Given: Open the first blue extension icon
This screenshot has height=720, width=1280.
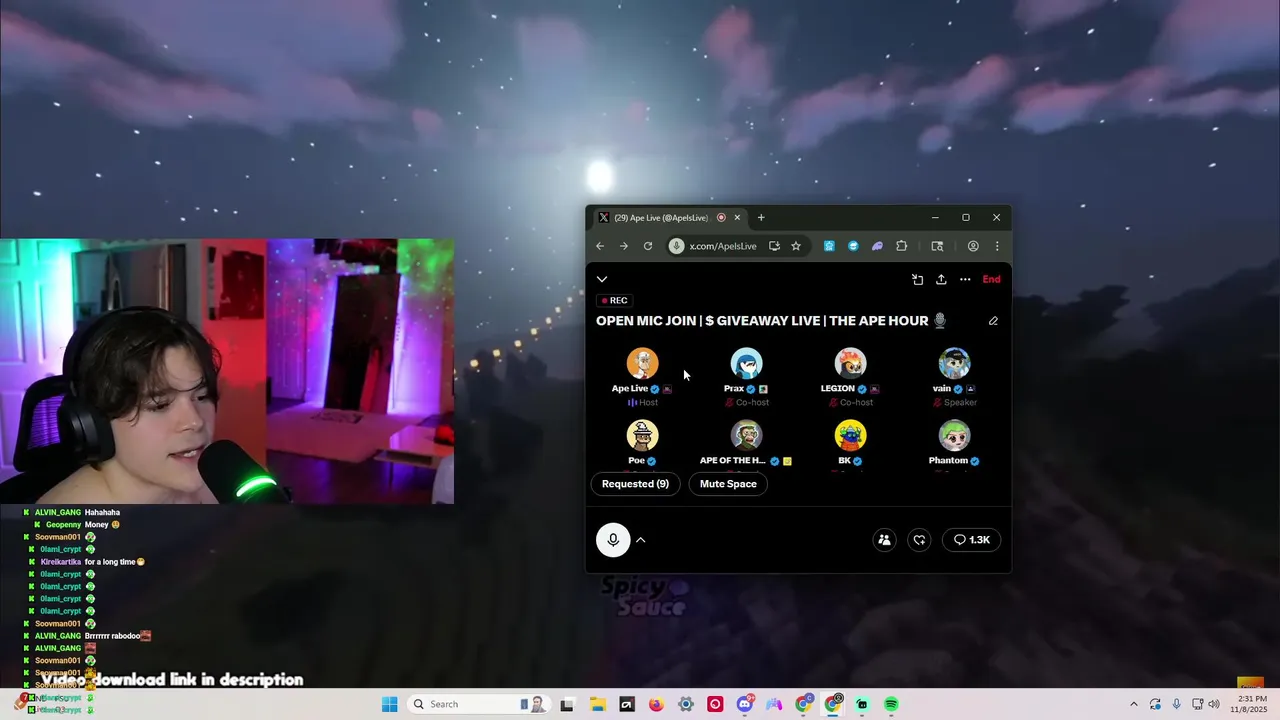Looking at the screenshot, I should coord(829,246).
